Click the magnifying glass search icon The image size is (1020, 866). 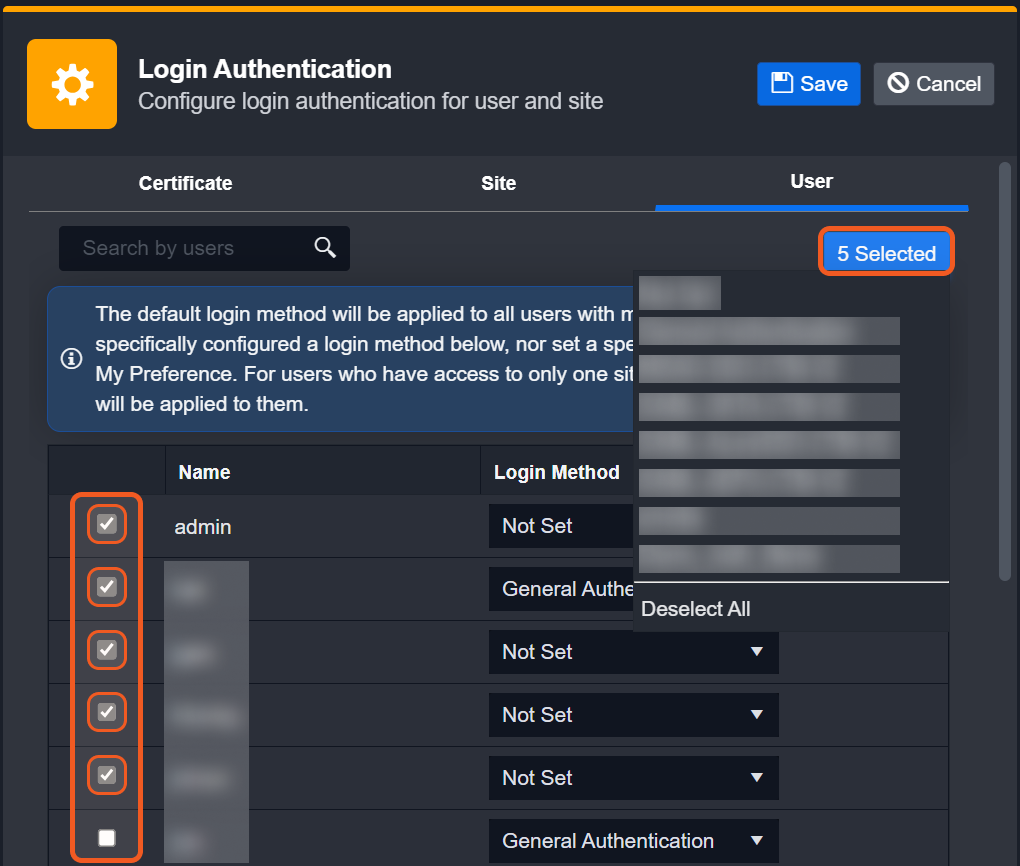pos(325,247)
